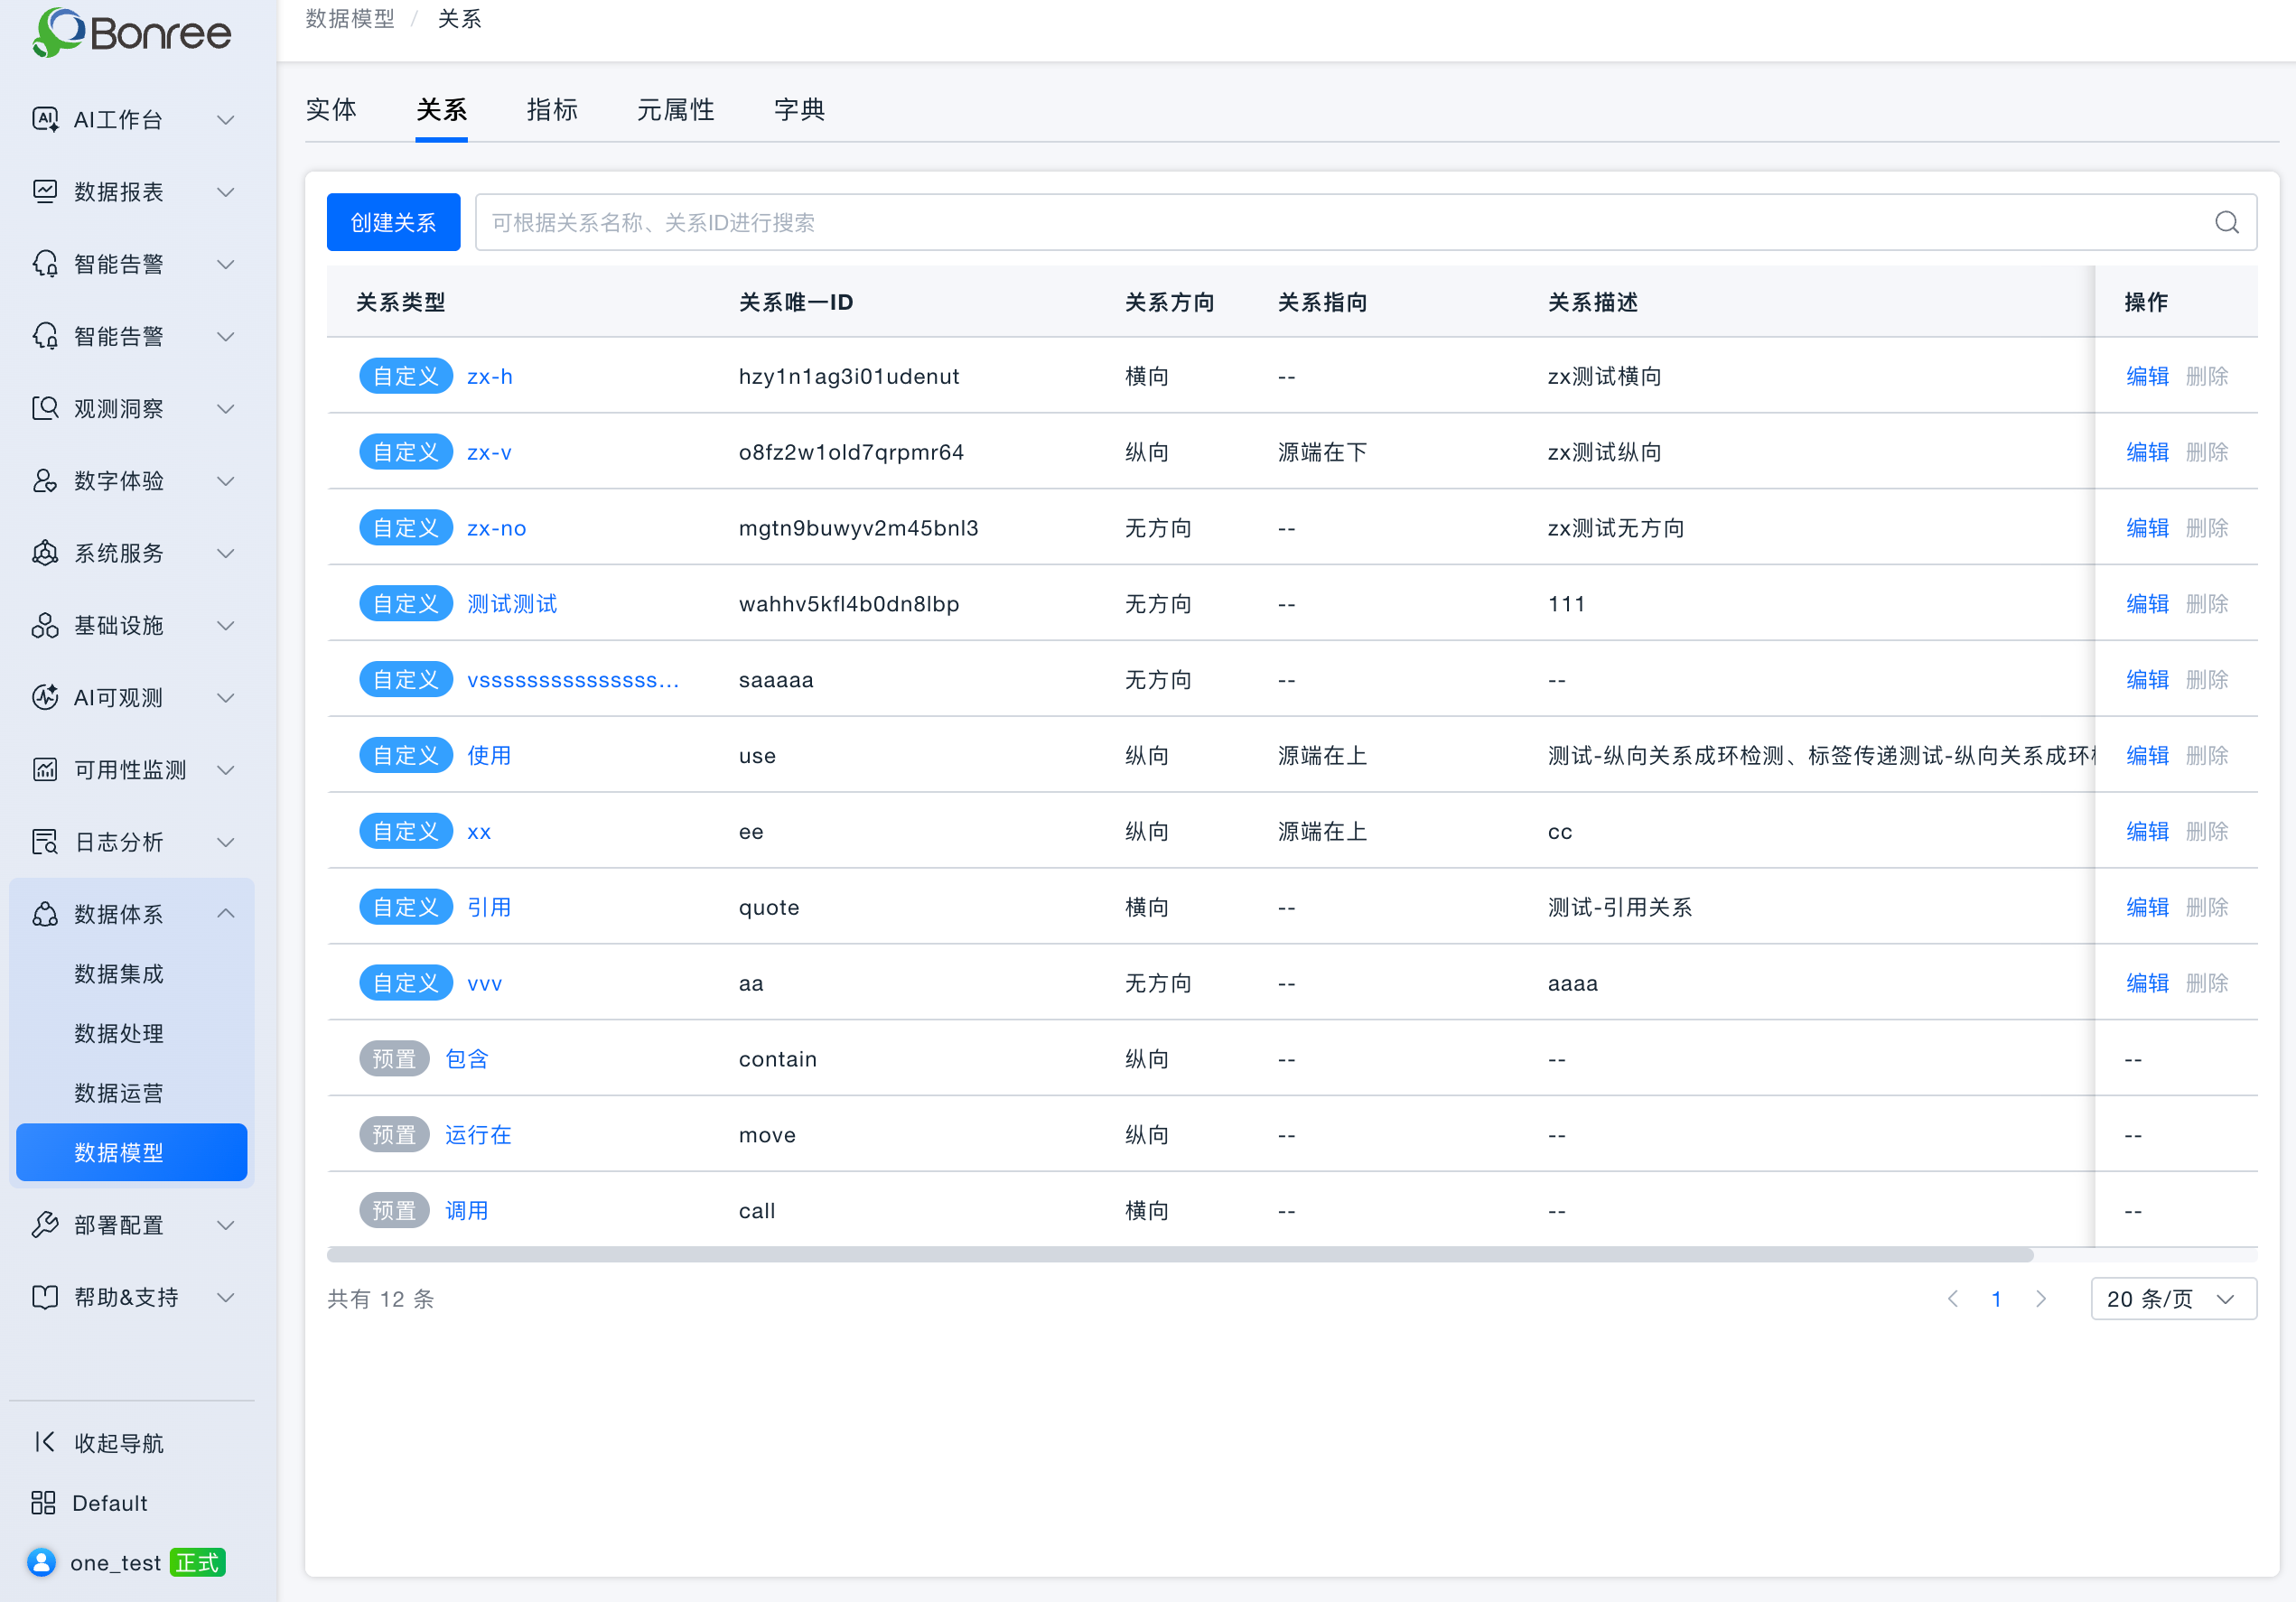Open 数据运营 in the sidebar

pos(119,1093)
